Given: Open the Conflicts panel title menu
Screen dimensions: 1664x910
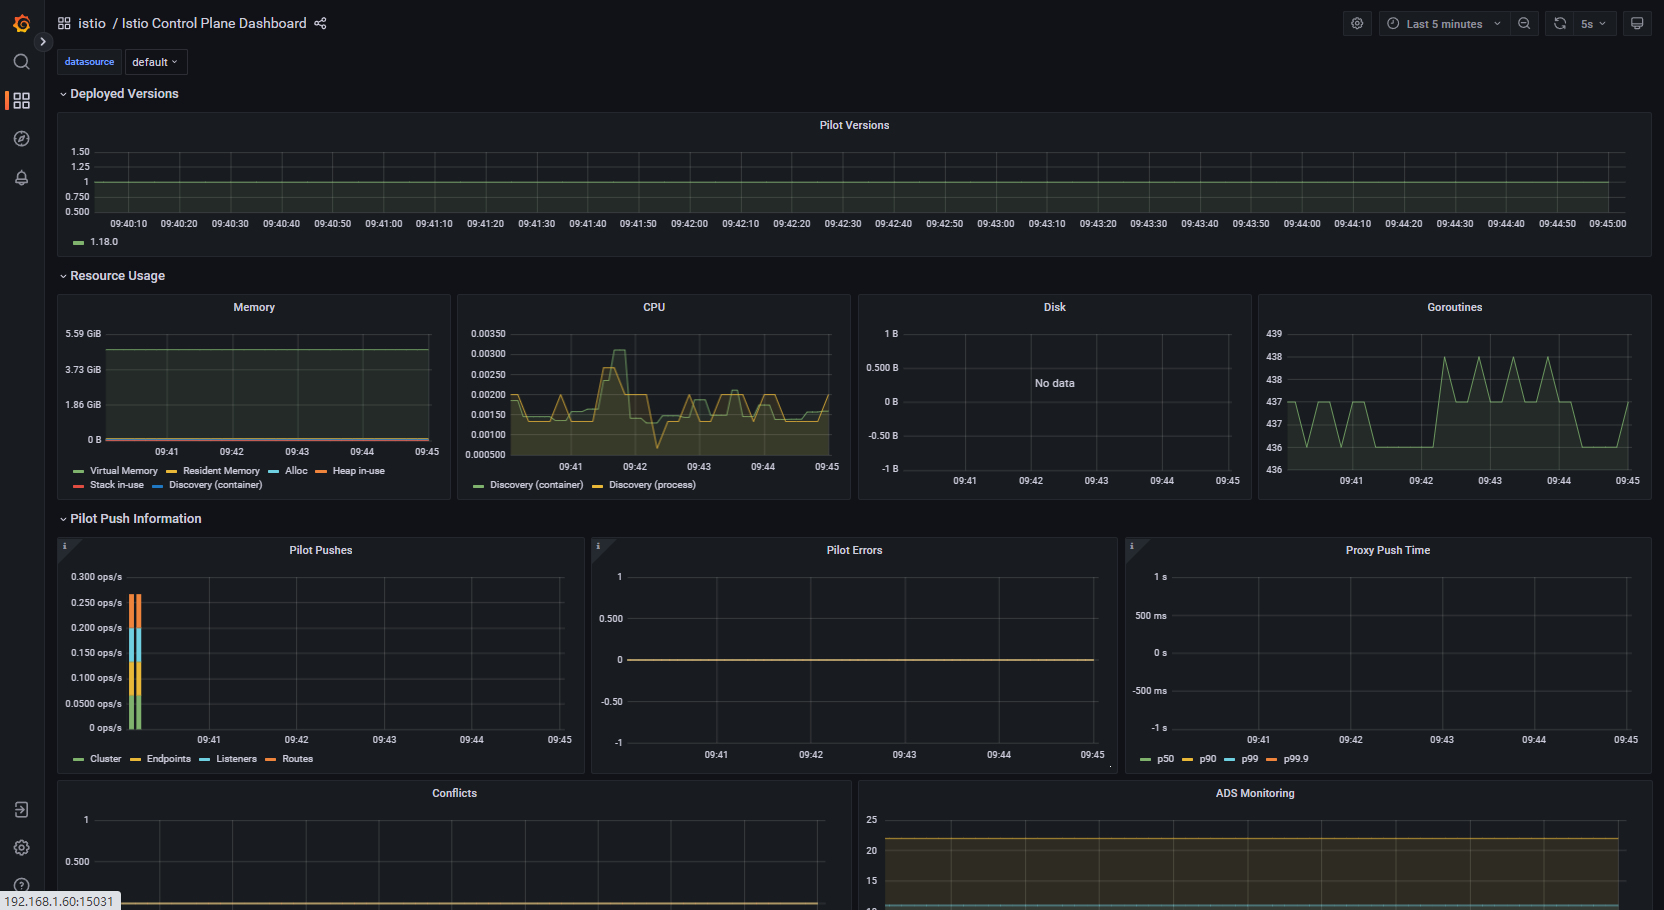Looking at the screenshot, I should pyautogui.click(x=454, y=793).
